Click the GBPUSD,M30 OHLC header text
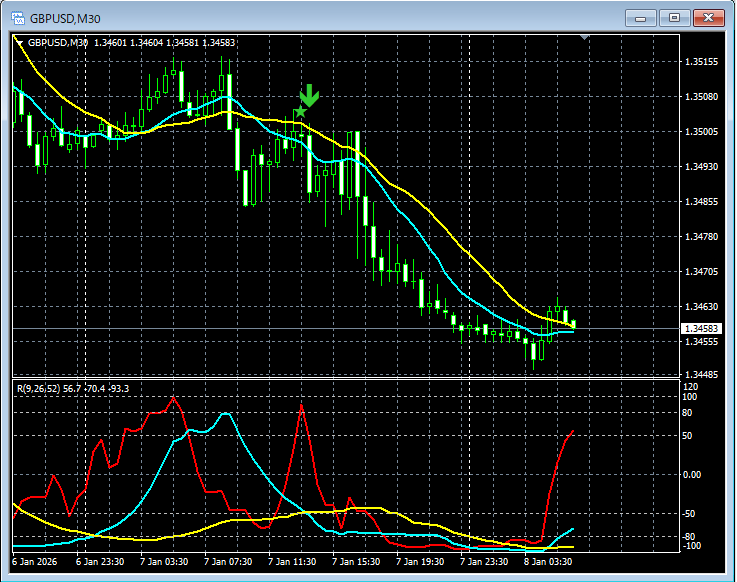737x582 pixels. (131, 43)
